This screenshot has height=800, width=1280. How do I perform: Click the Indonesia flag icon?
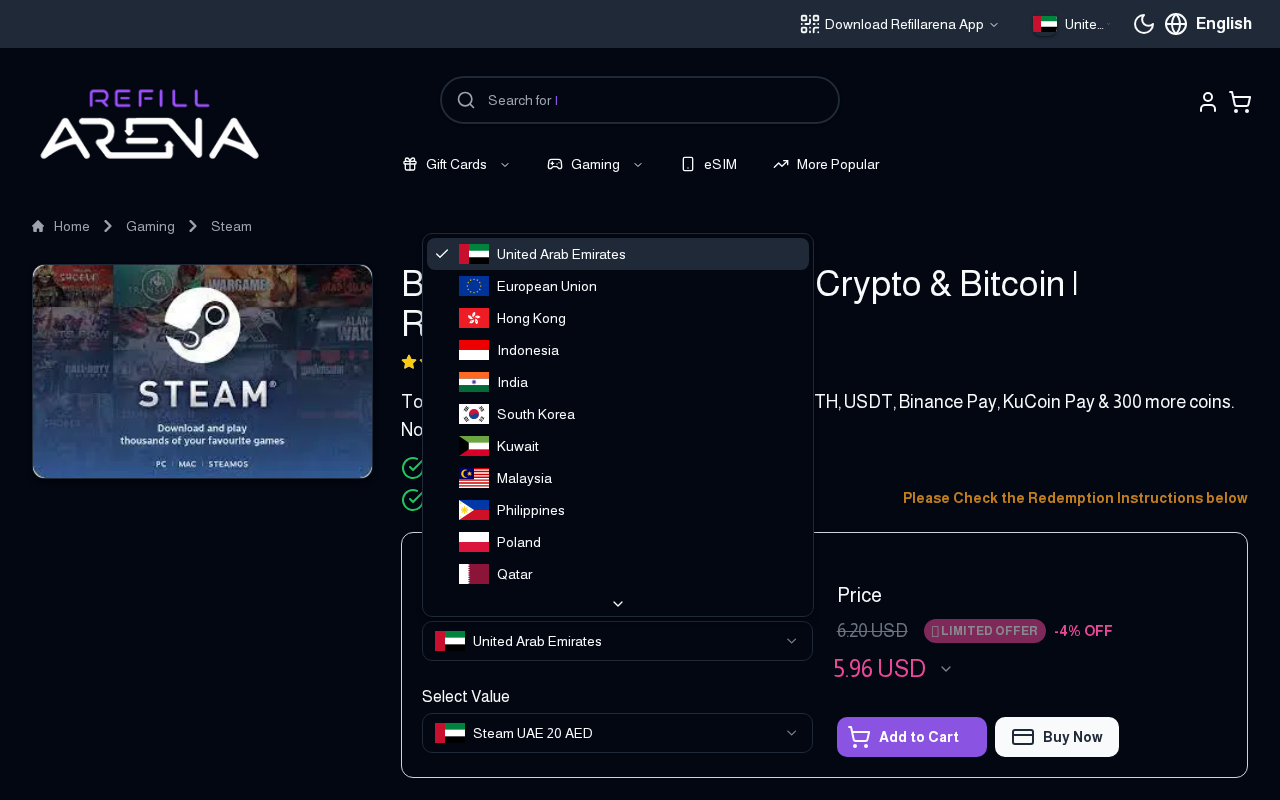pyautogui.click(x=474, y=350)
